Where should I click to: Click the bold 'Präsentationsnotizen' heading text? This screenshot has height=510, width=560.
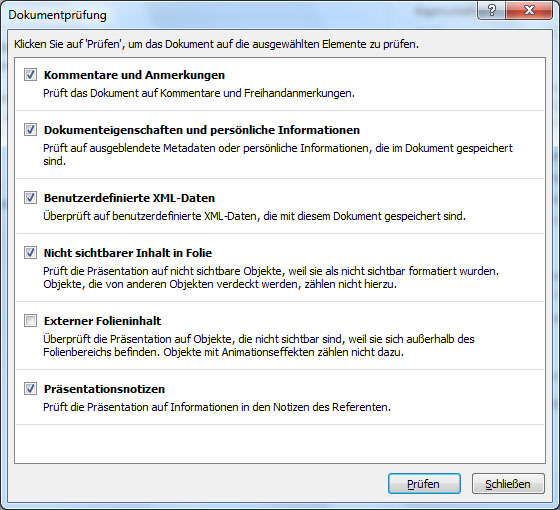[x=104, y=389]
